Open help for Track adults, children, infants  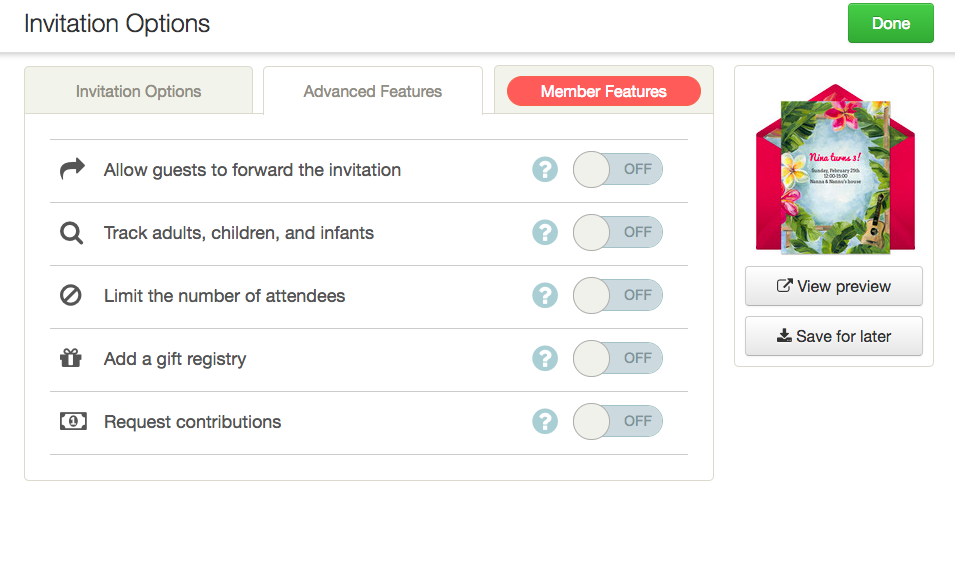[x=545, y=233]
